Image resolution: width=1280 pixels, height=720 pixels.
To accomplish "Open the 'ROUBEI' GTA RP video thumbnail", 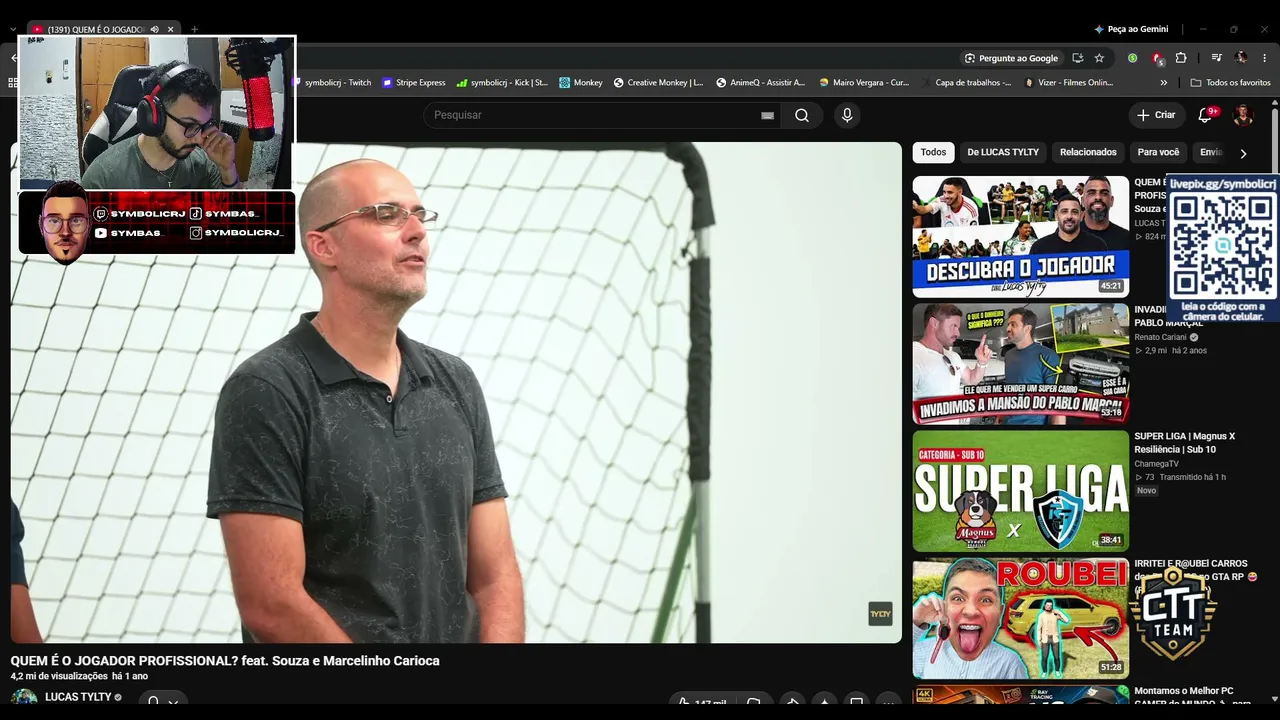I will click(x=1020, y=618).
